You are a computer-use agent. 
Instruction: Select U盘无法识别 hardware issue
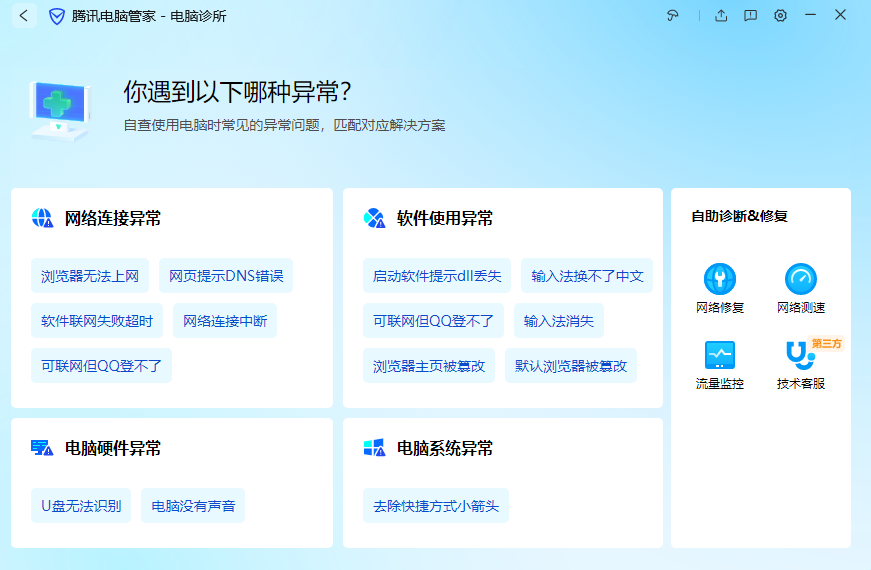[81, 506]
